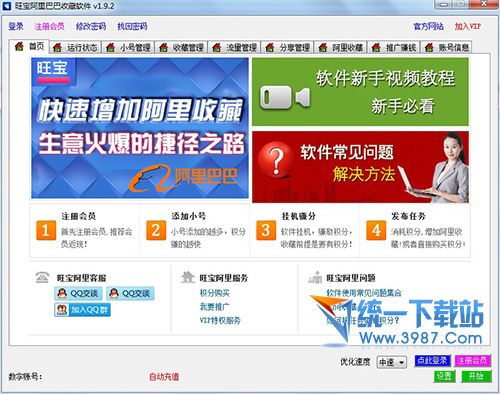Open the video camera tutorial icon
Image resolution: width=500 pixels, height=394 pixels.
[x=285, y=97]
